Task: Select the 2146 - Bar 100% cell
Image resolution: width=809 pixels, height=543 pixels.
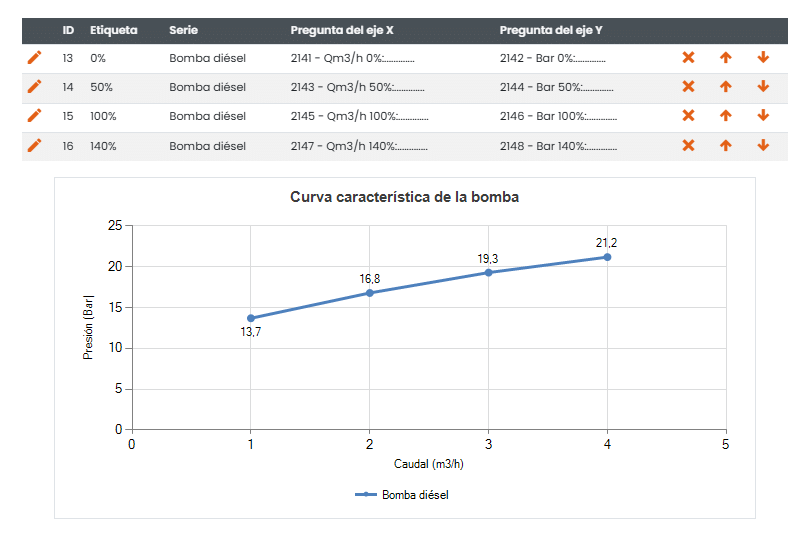Action: [558, 116]
